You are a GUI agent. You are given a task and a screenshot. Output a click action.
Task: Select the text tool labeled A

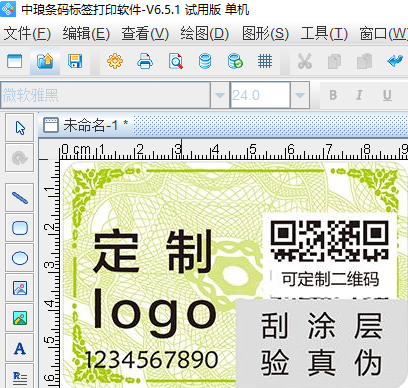20,348
